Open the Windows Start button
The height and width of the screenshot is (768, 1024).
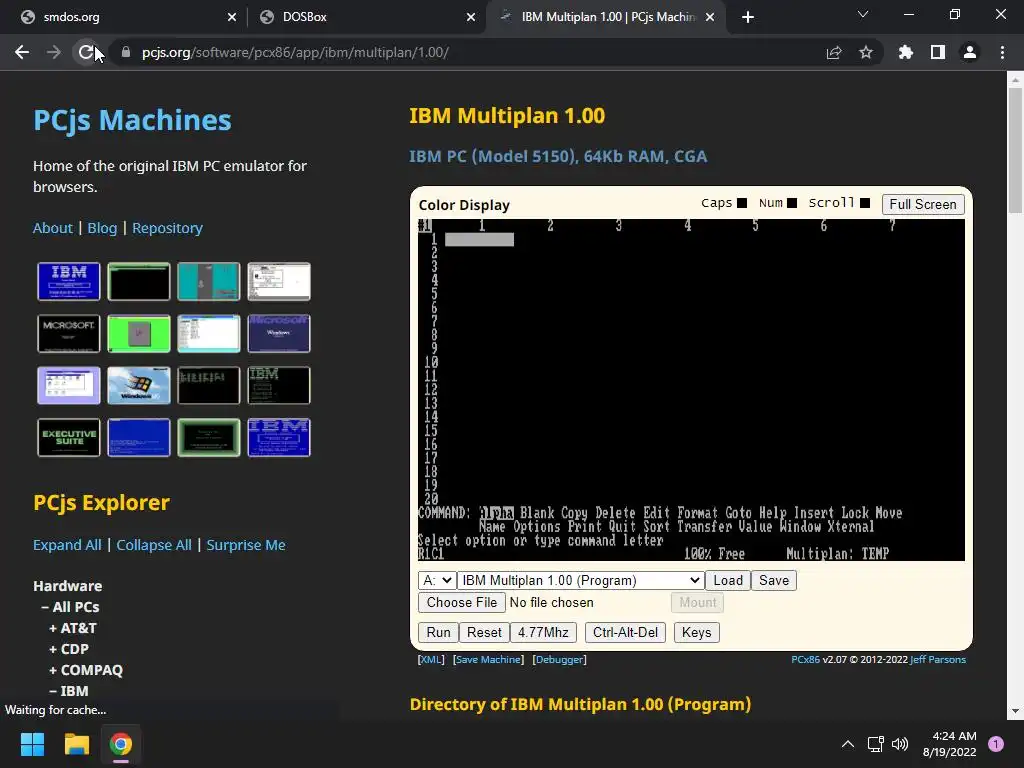point(32,744)
